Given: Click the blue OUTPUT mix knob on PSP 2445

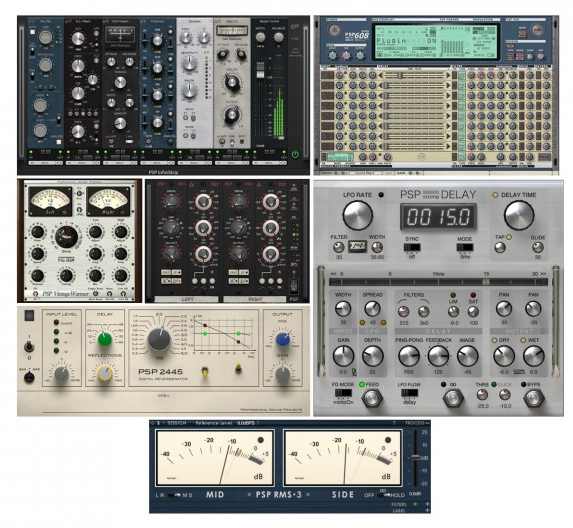Looking at the screenshot, I should pyautogui.click(x=283, y=340).
